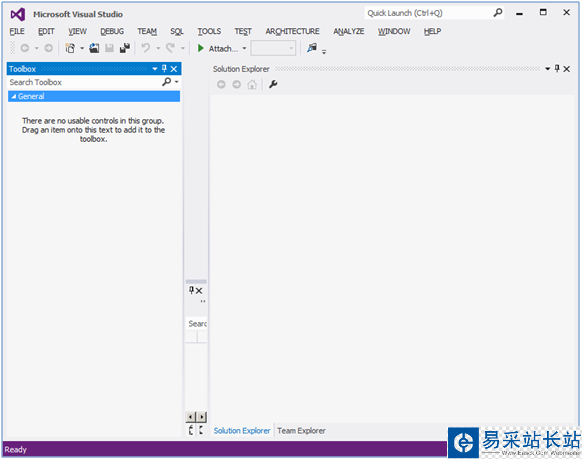Minimize the Visual Studio window
This screenshot has height=459, width=582.
pos(519,13)
